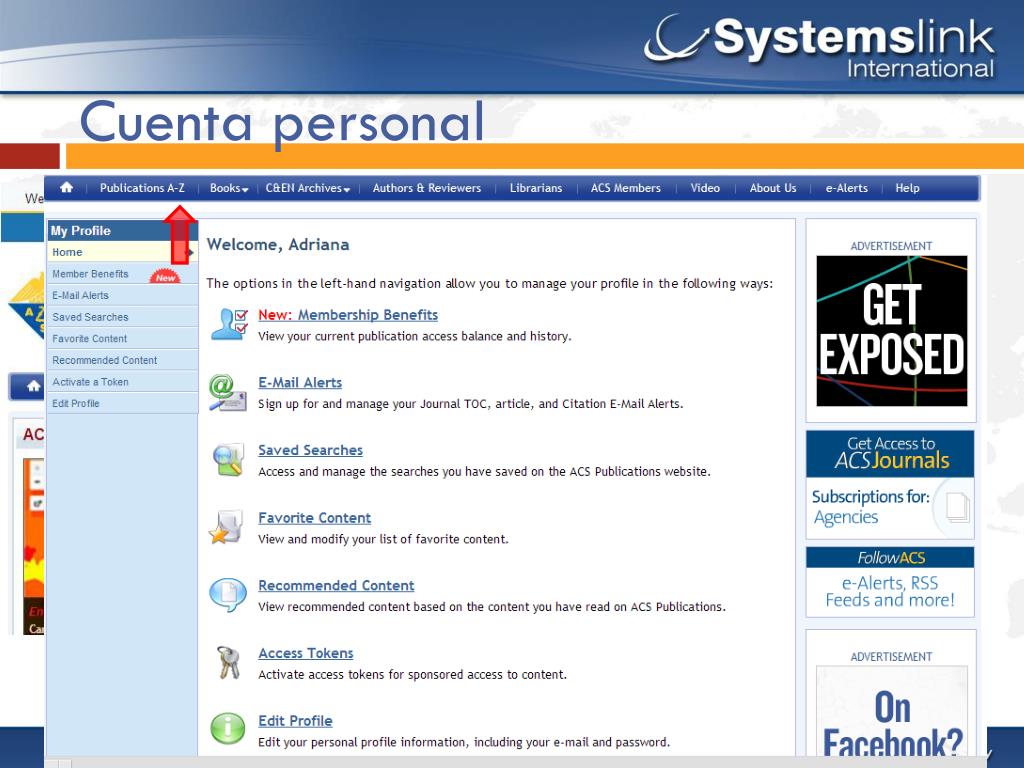Select E-Mail Alerts in the sidebar
Screen dimensions: 1024x768
122,295
